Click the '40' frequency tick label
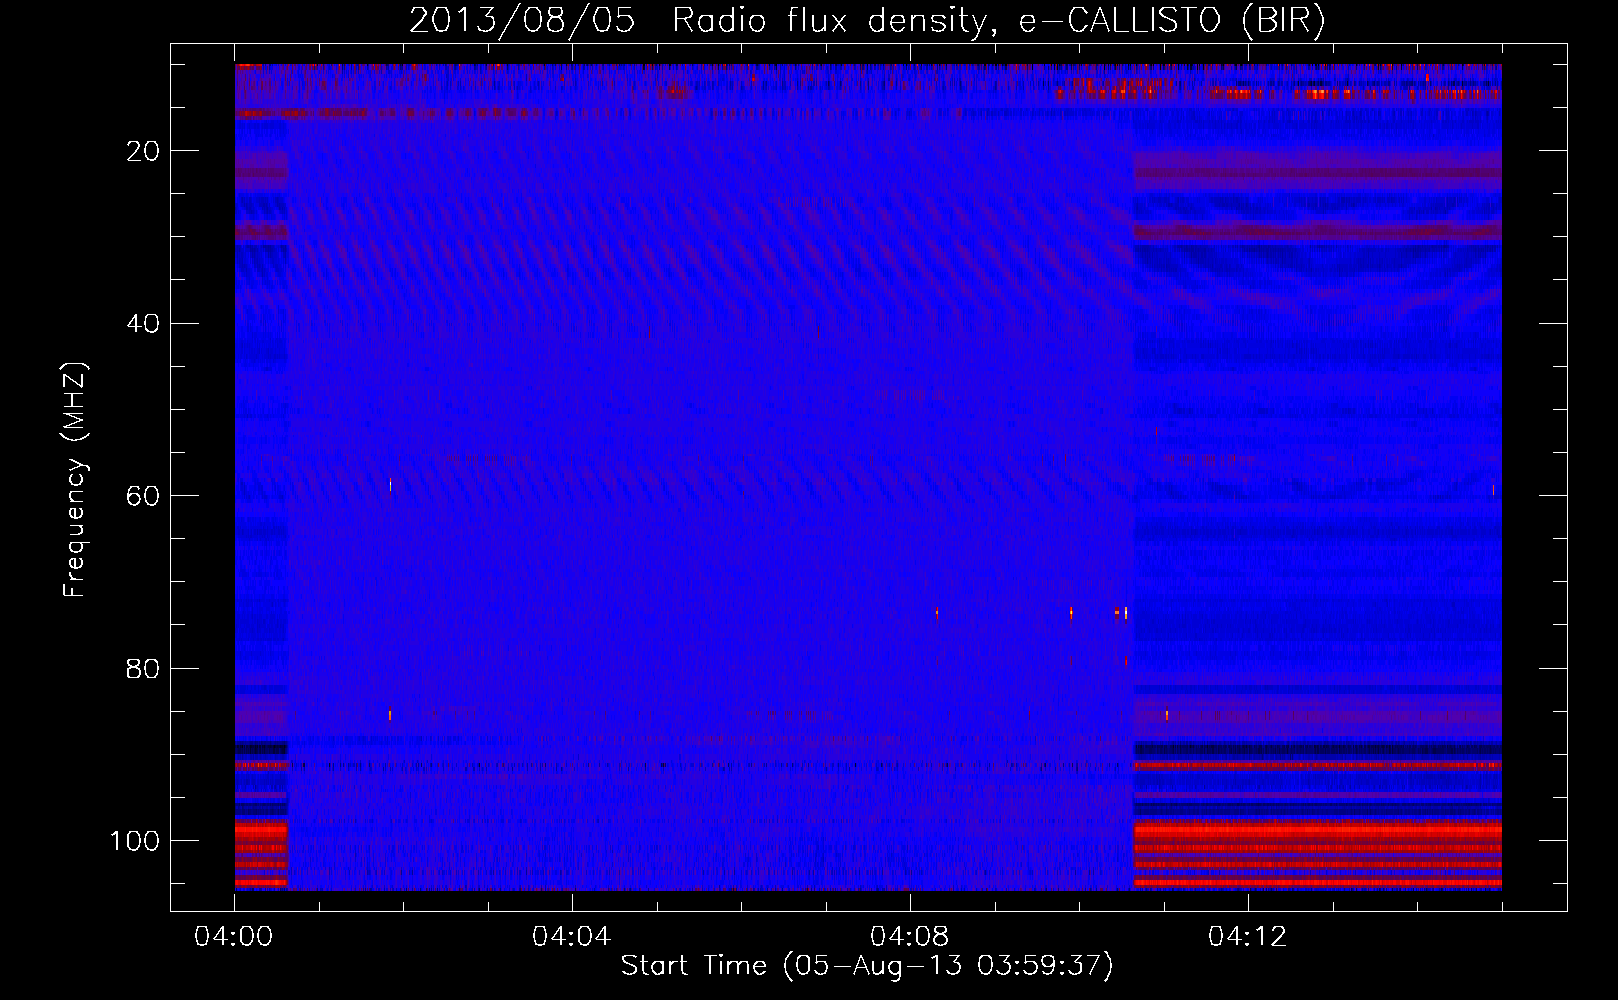 [x=143, y=324]
